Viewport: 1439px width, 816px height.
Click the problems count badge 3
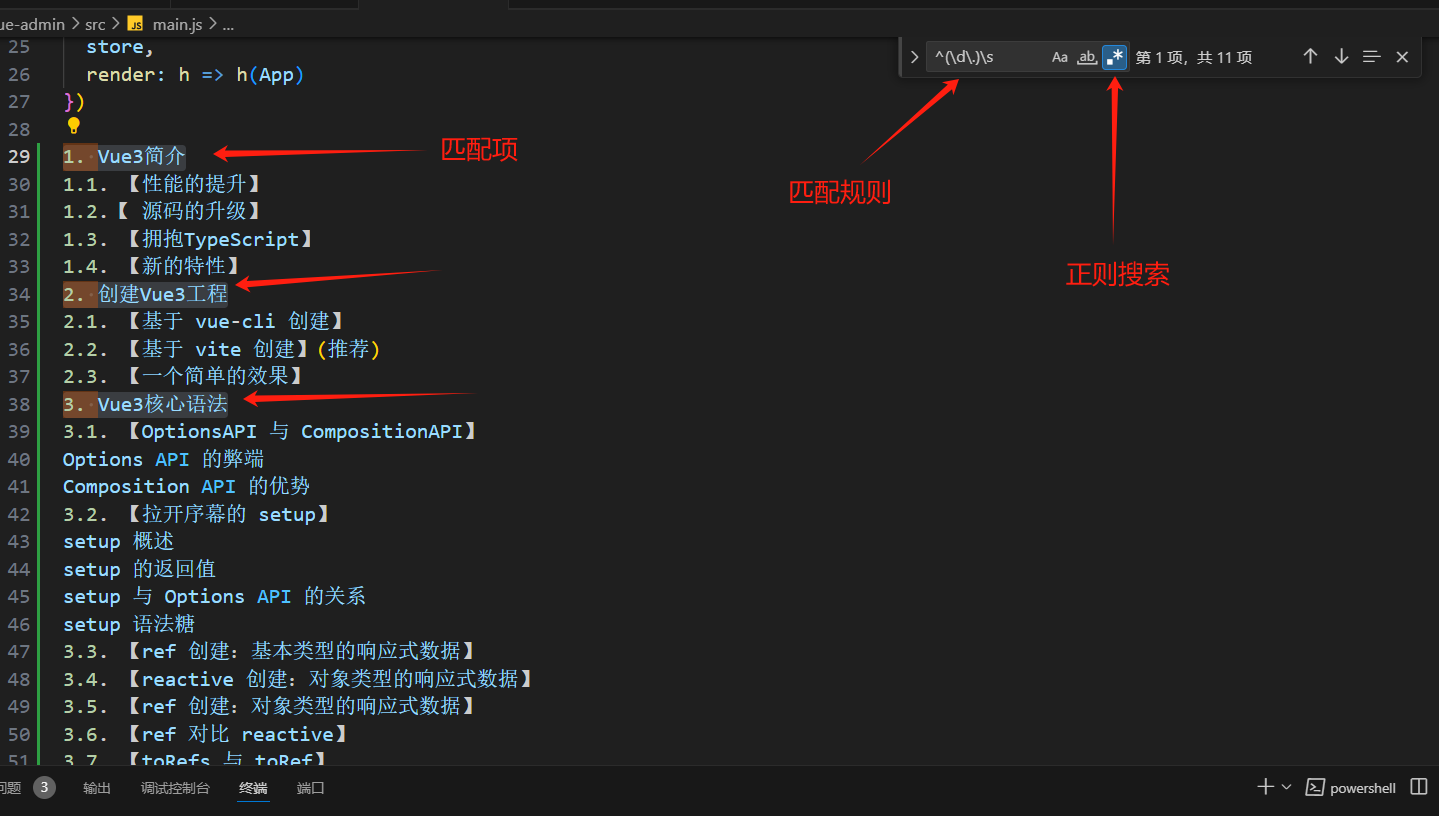click(x=44, y=787)
